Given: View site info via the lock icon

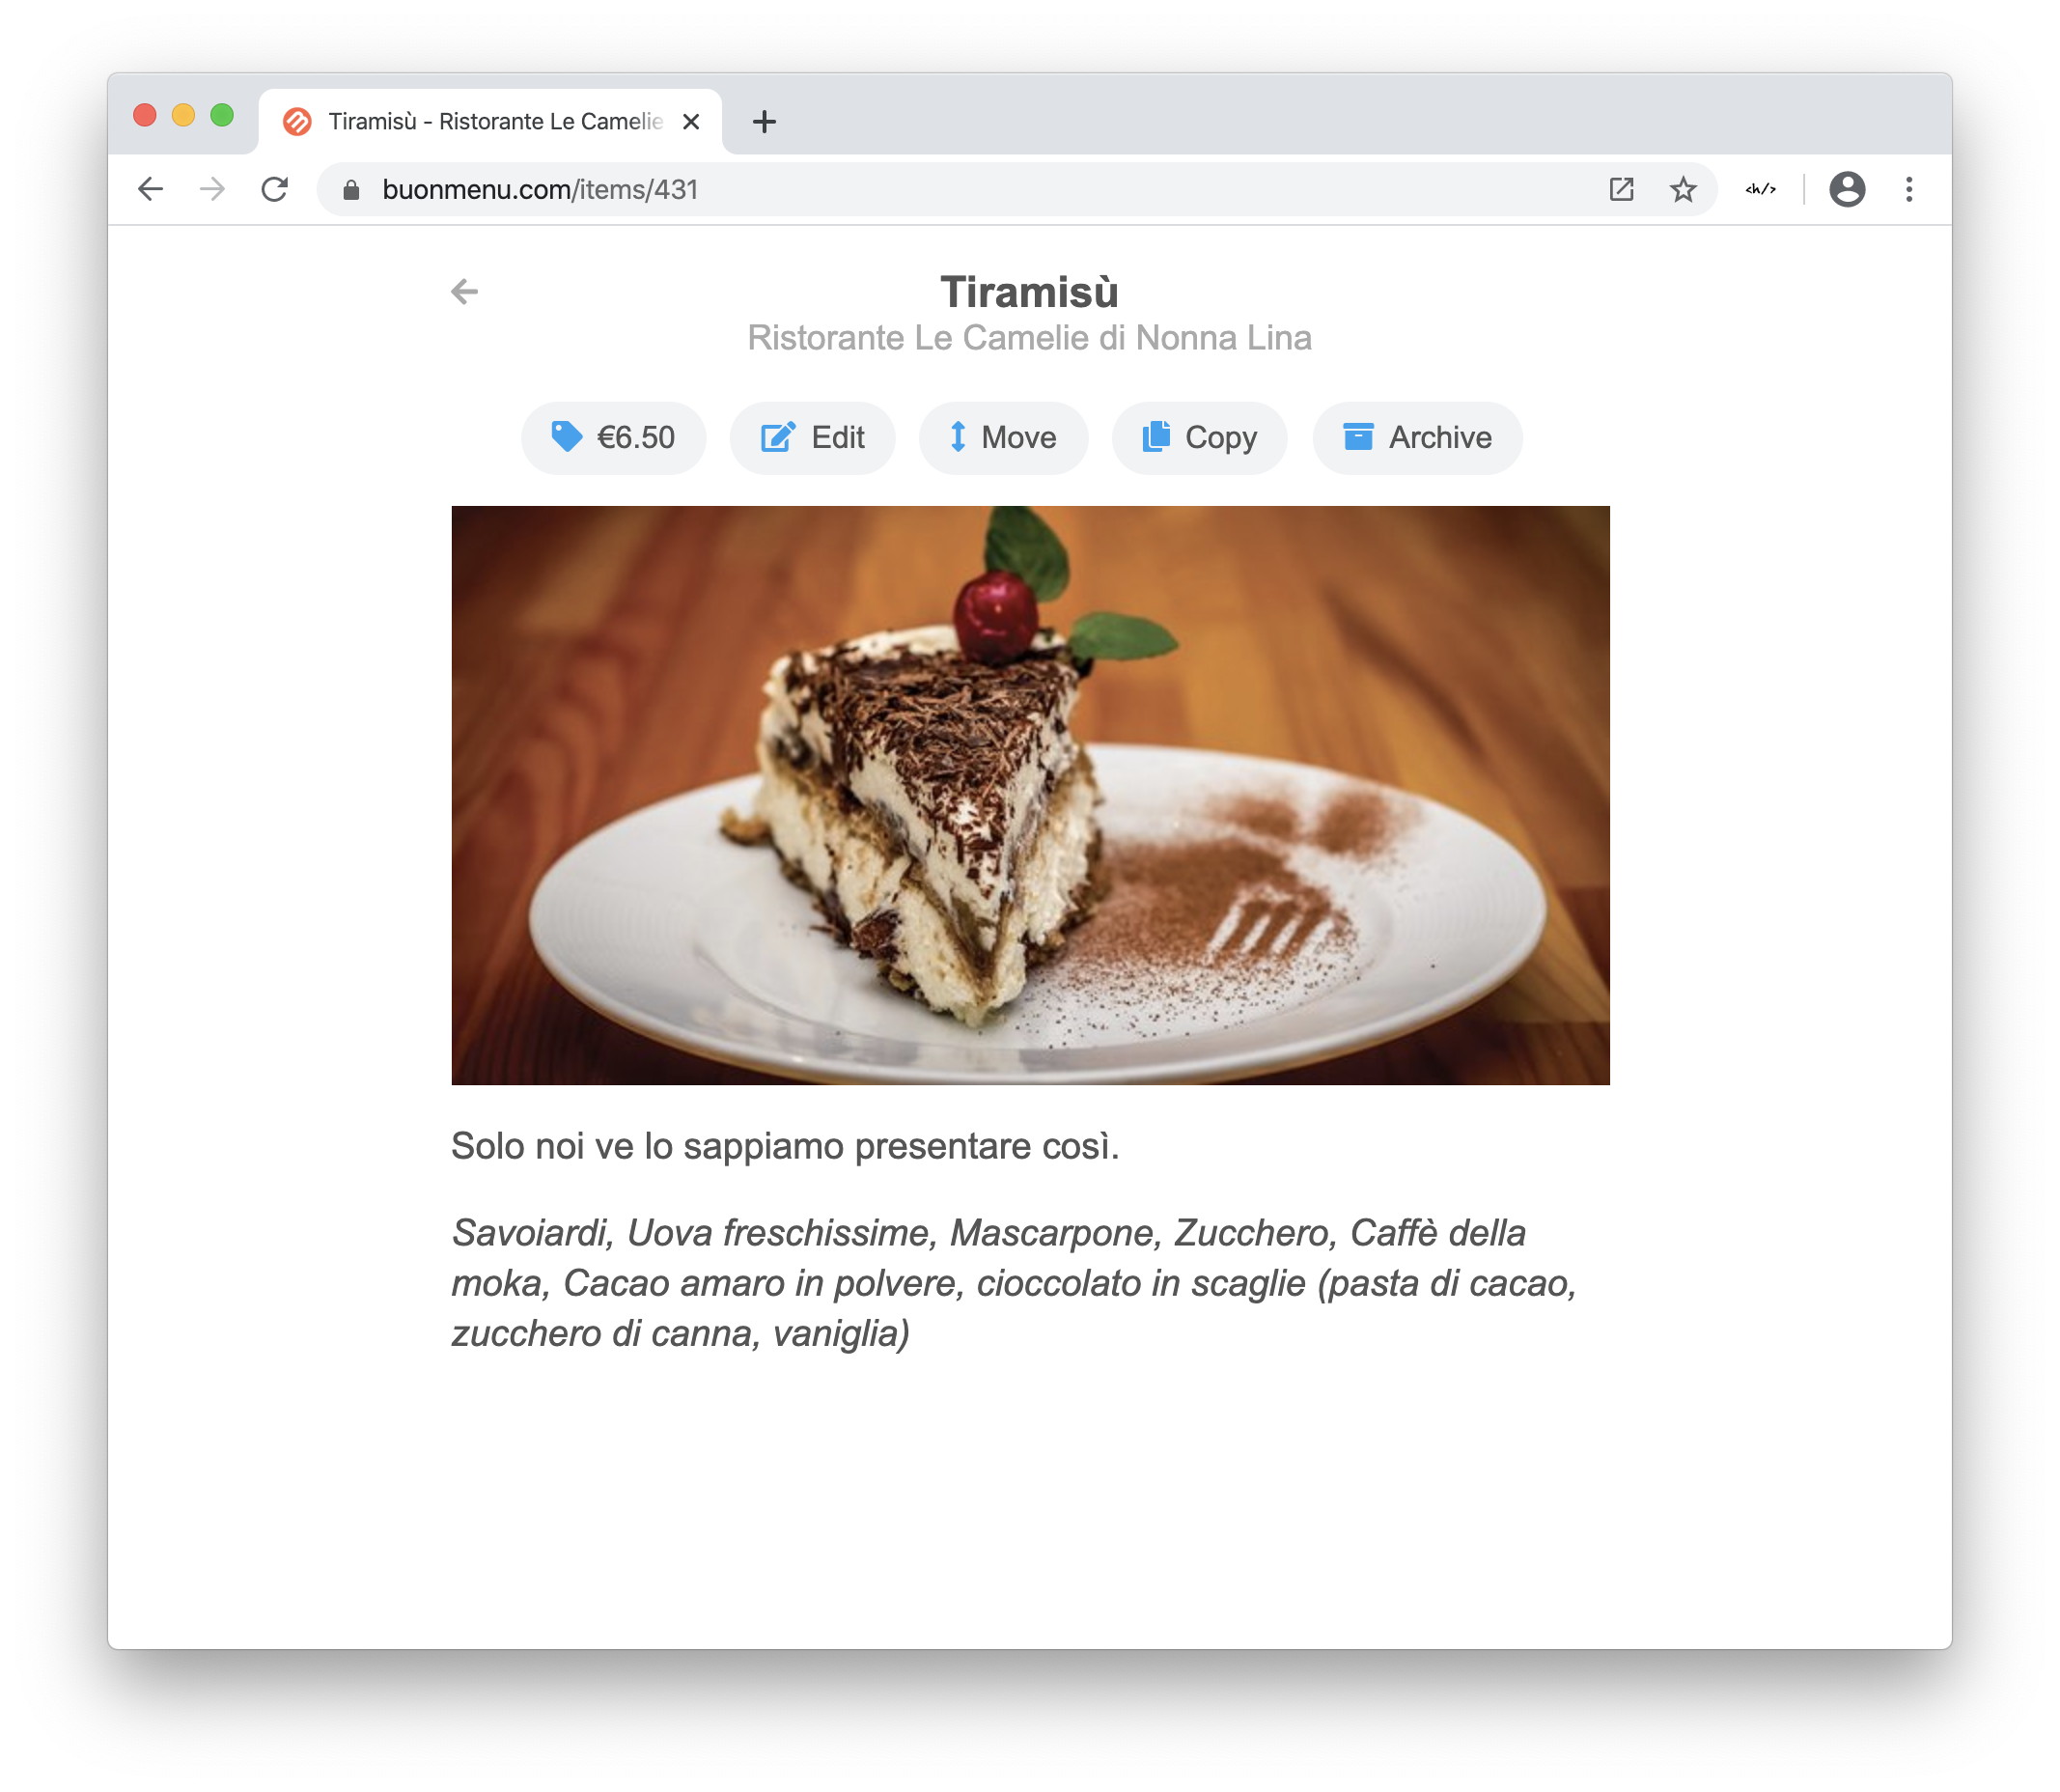Looking at the screenshot, I should (351, 189).
